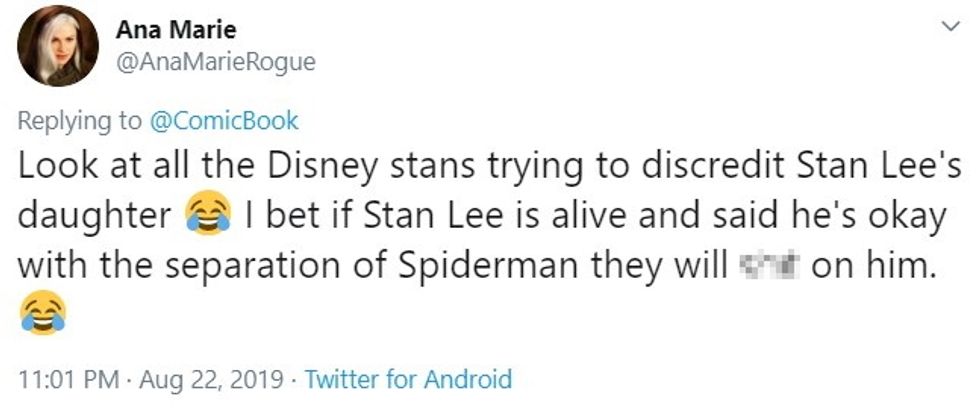Click the laughing emoji after "daughter"
This screenshot has width=980, height=418.
point(207,216)
